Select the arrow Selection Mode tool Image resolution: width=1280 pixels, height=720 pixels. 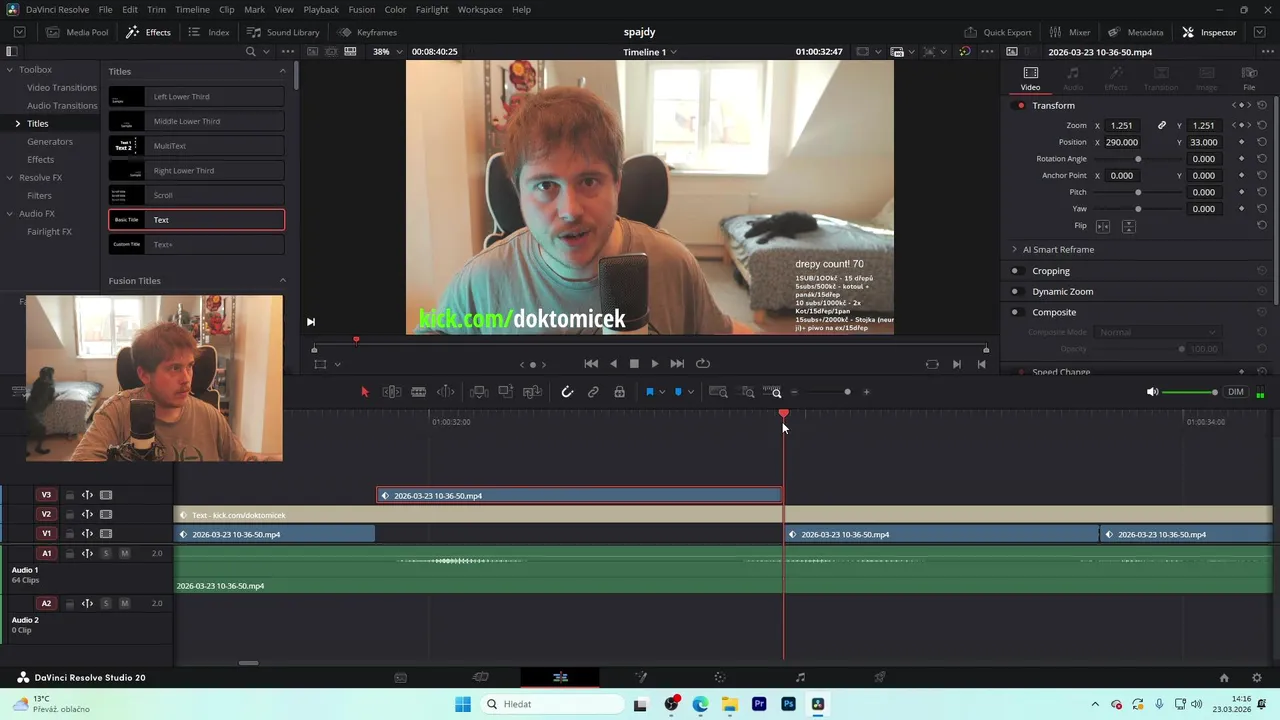pos(365,392)
